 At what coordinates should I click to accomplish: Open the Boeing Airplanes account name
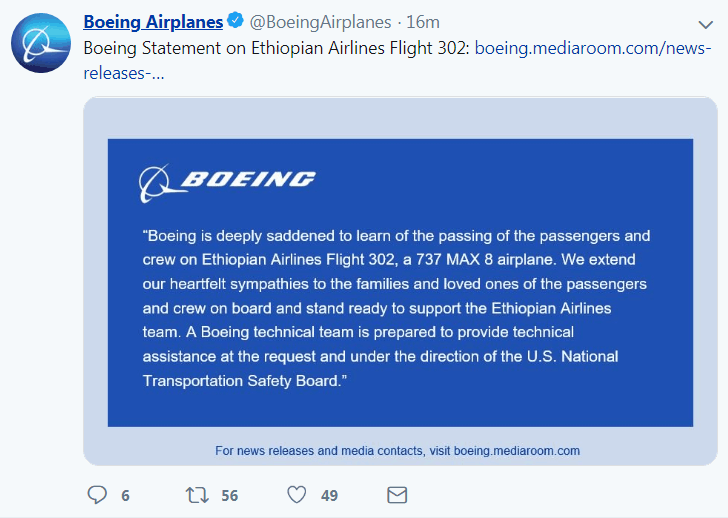pos(153,22)
